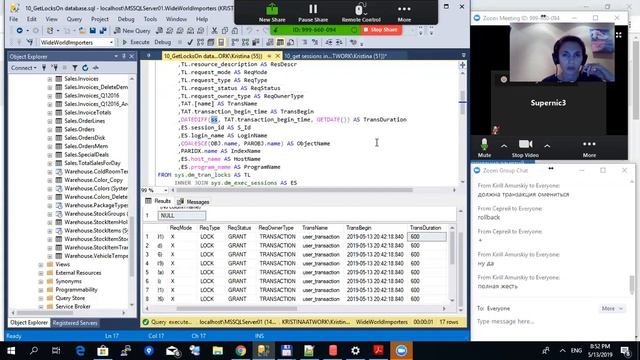
Task: Click the NULL result cell
Action: click(x=182, y=216)
